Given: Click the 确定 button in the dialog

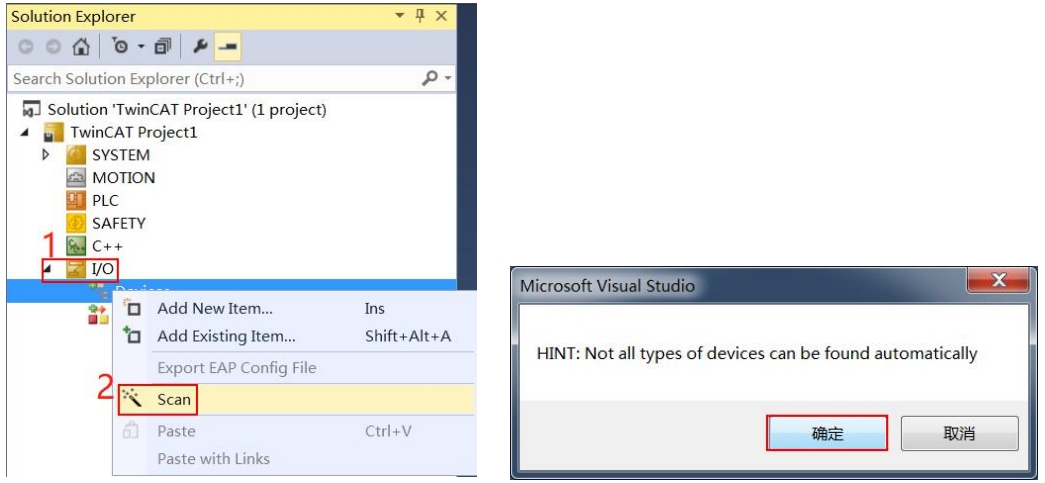Looking at the screenshot, I should 827,434.
